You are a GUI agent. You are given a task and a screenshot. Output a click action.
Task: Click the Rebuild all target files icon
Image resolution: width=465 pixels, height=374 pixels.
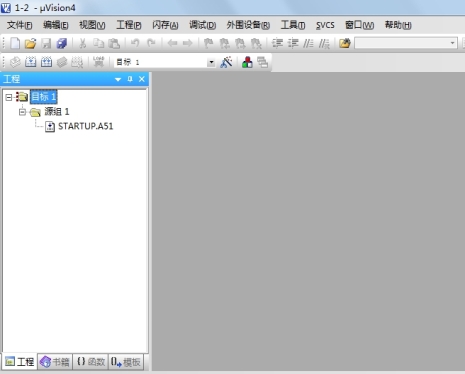(46, 62)
